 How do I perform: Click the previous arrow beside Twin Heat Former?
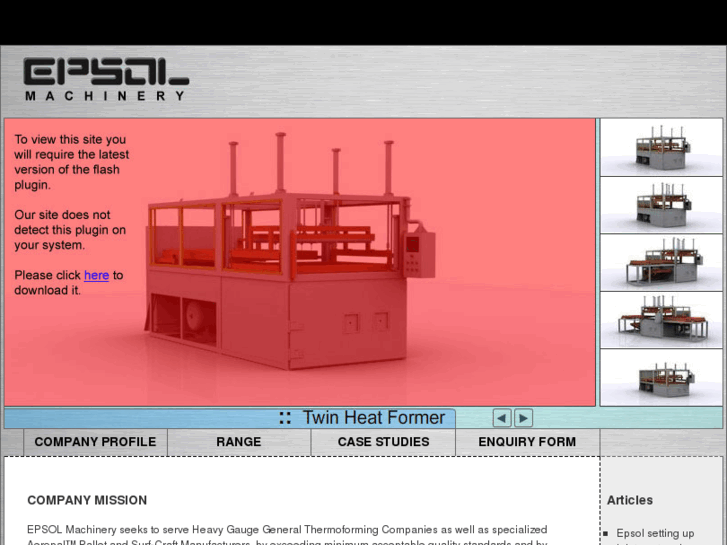(x=502, y=418)
